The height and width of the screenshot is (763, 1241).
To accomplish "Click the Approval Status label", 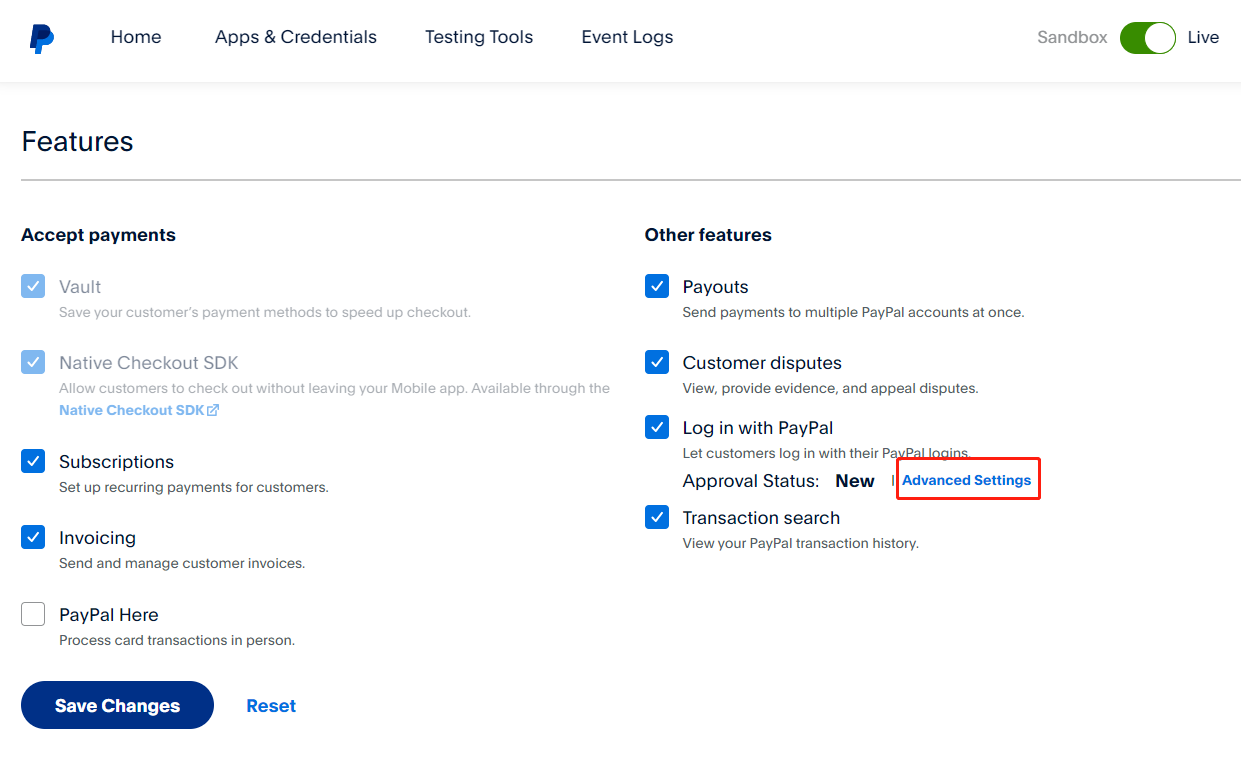I will coord(750,481).
